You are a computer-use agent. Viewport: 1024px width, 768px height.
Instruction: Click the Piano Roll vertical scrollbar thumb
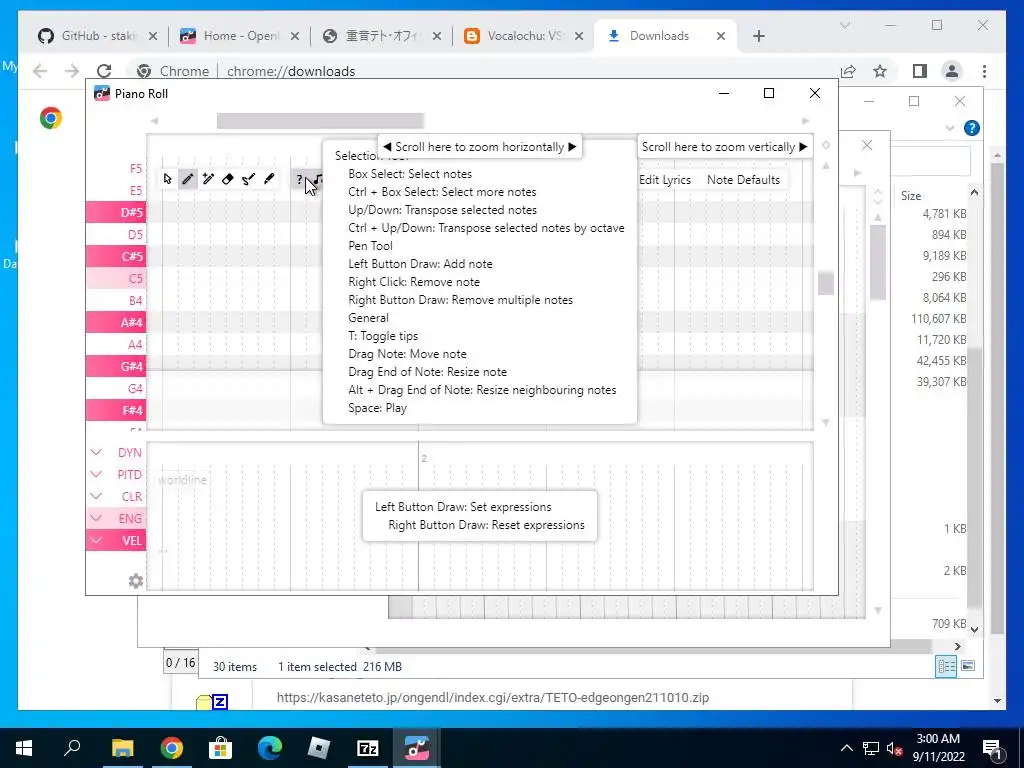(x=825, y=283)
